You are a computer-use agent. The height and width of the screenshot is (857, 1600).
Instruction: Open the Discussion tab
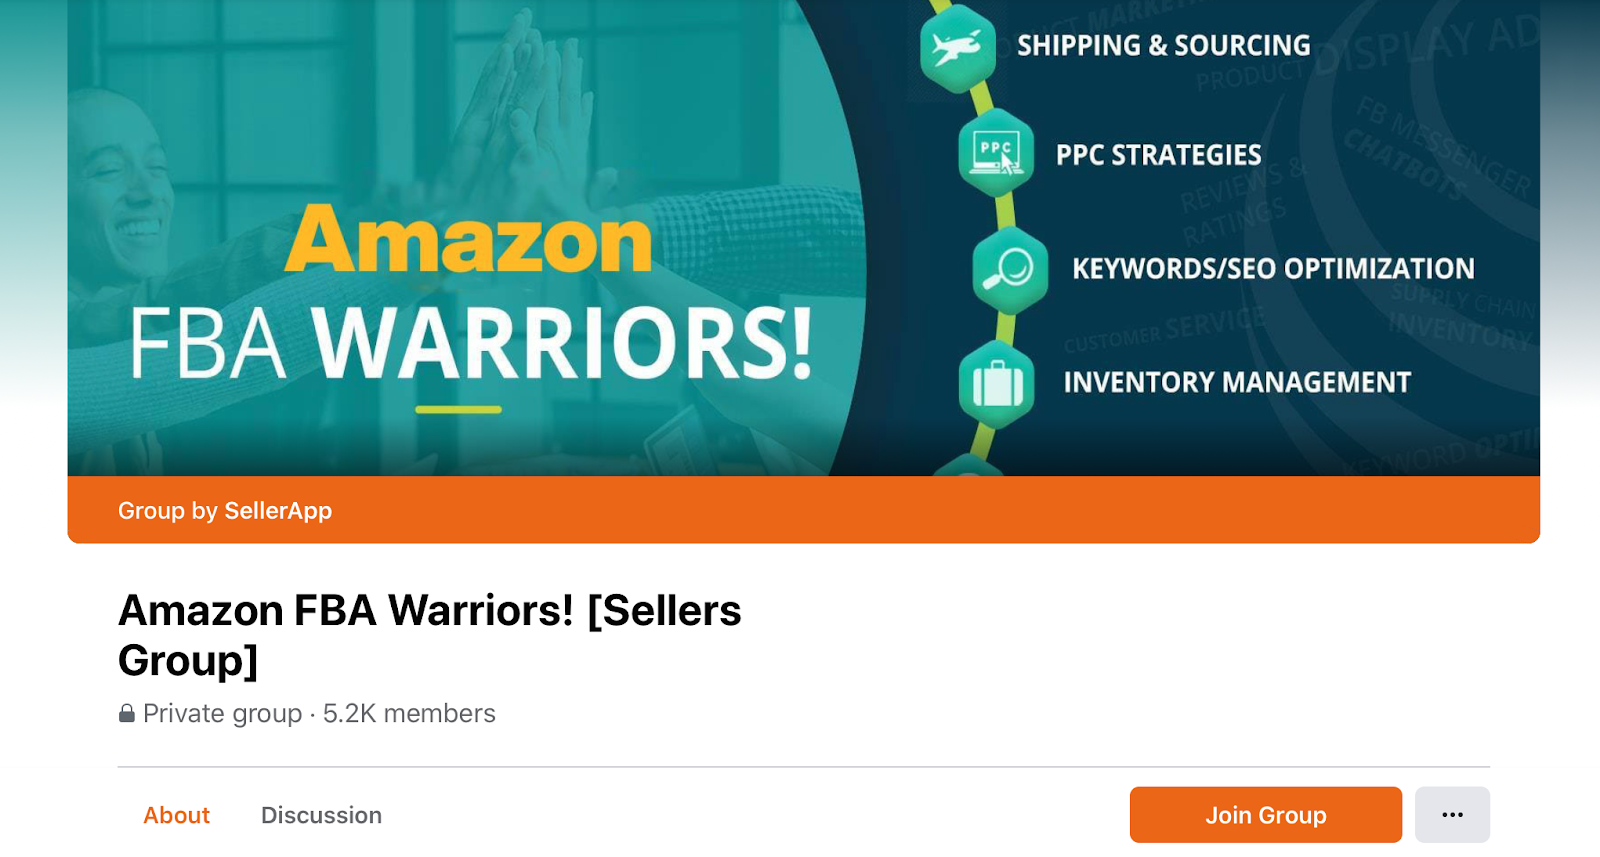(x=321, y=815)
